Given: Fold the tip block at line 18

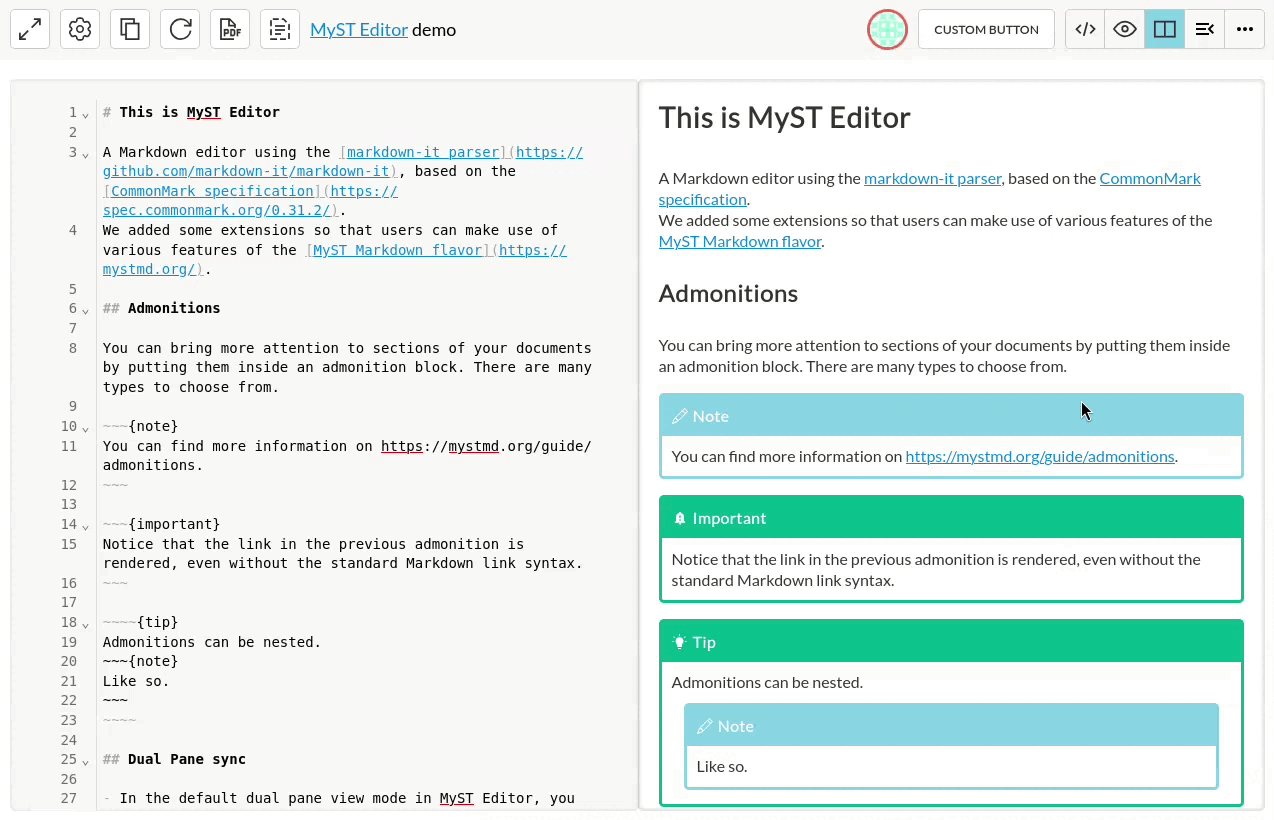Looking at the screenshot, I should pyautogui.click(x=86, y=624).
